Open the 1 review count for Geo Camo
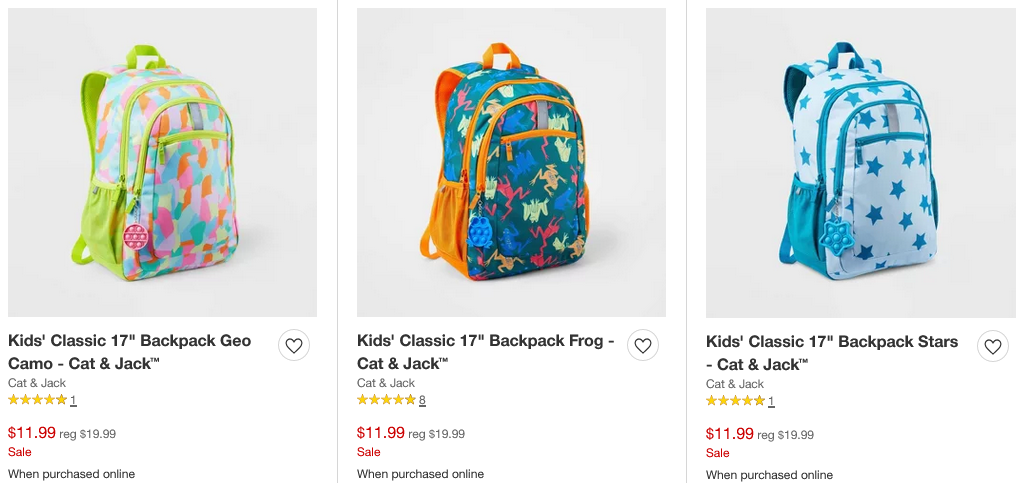Viewport: 1031px width, 483px height. pyautogui.click(x=73, y=400)
